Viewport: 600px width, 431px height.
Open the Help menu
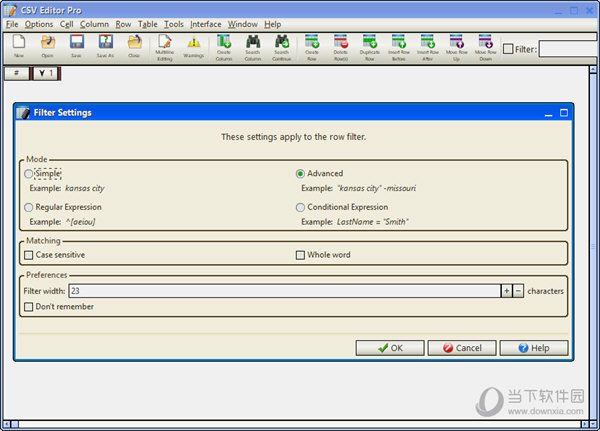pos(272,24)
